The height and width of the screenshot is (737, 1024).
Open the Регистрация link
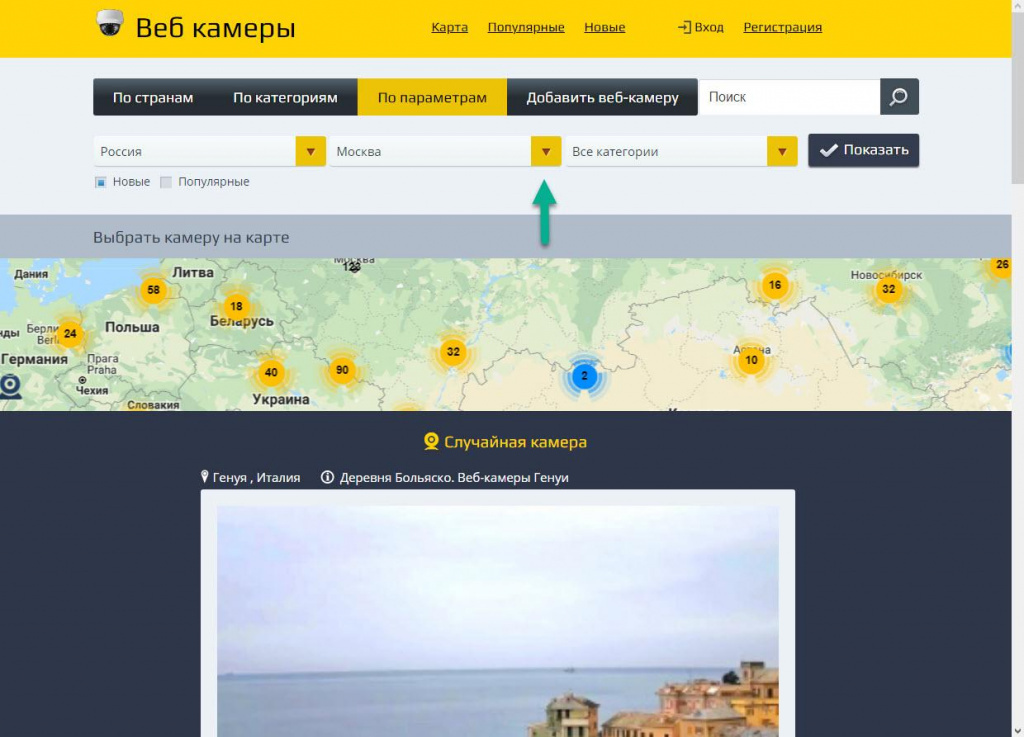tap(782, 27)
